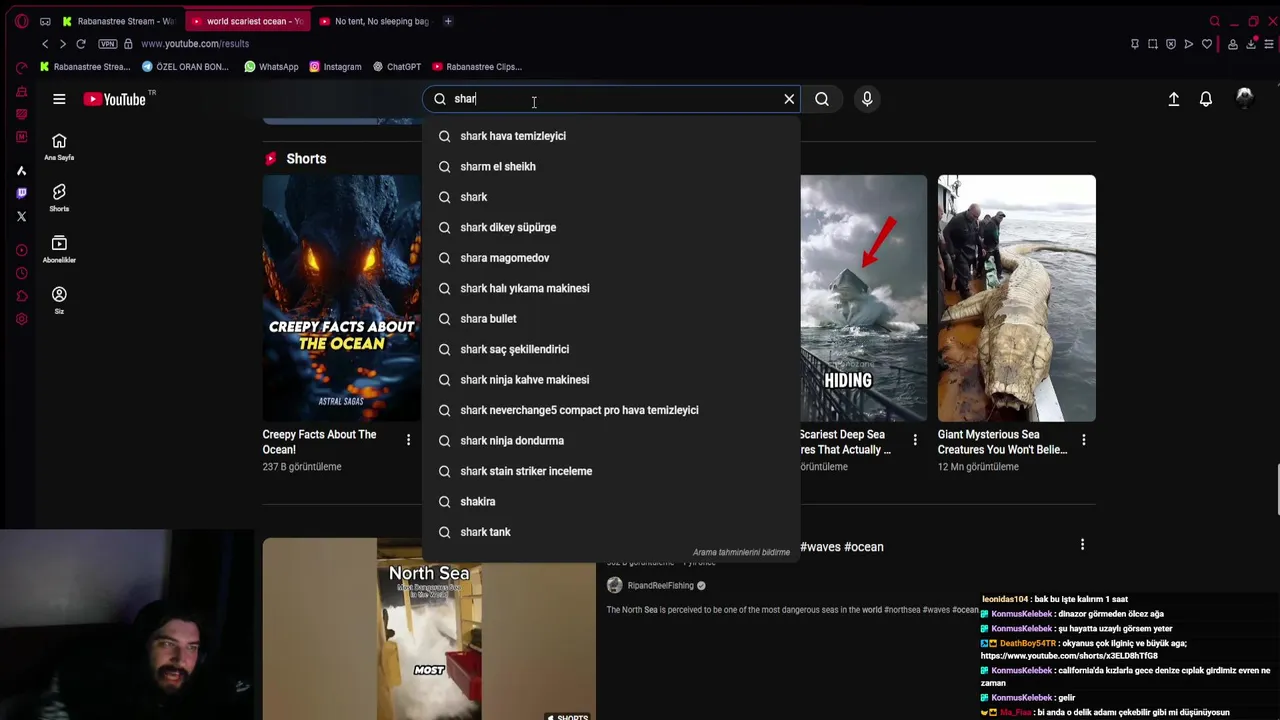This screenshot has width=1280, height=720.
Task: Submit search with the magnifier button
Action: coord(822,99)
